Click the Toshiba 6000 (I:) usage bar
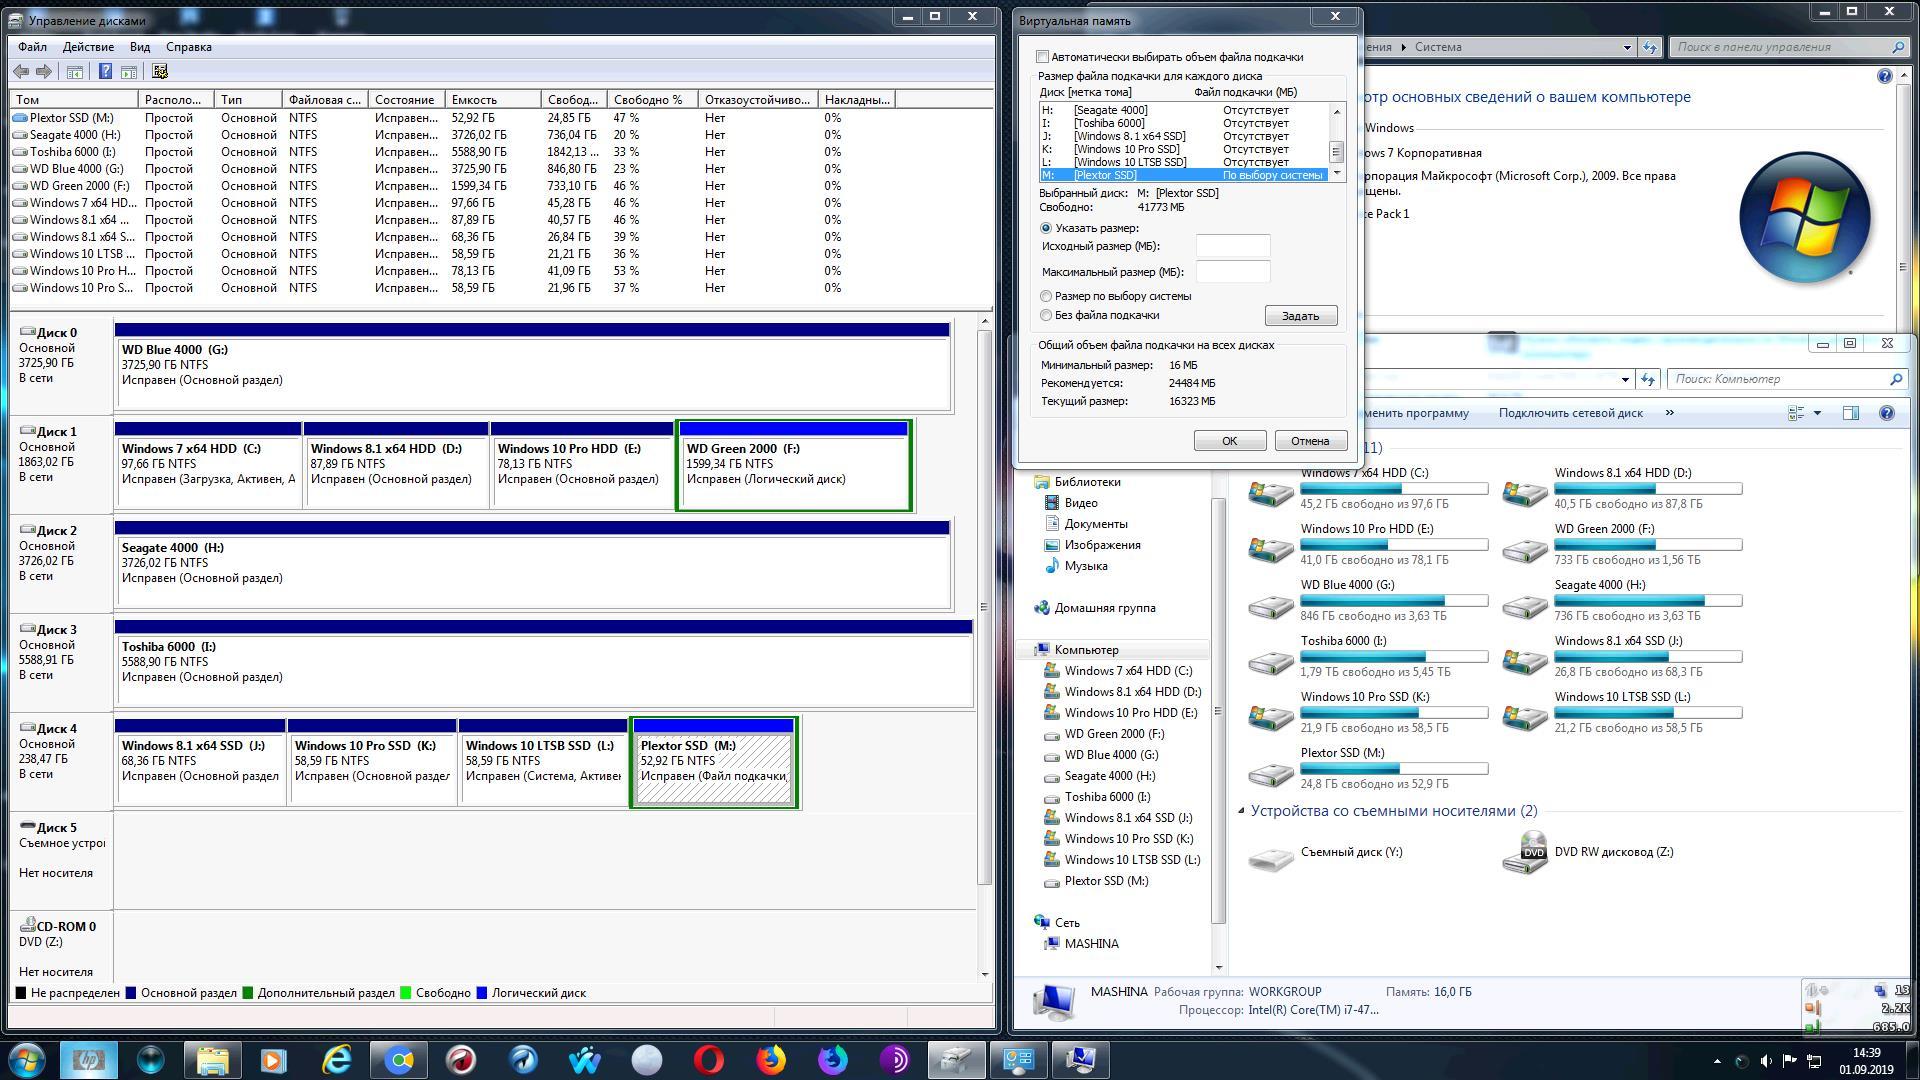This screenshot has width=1920, height=1080. [x=1394, y=657]
